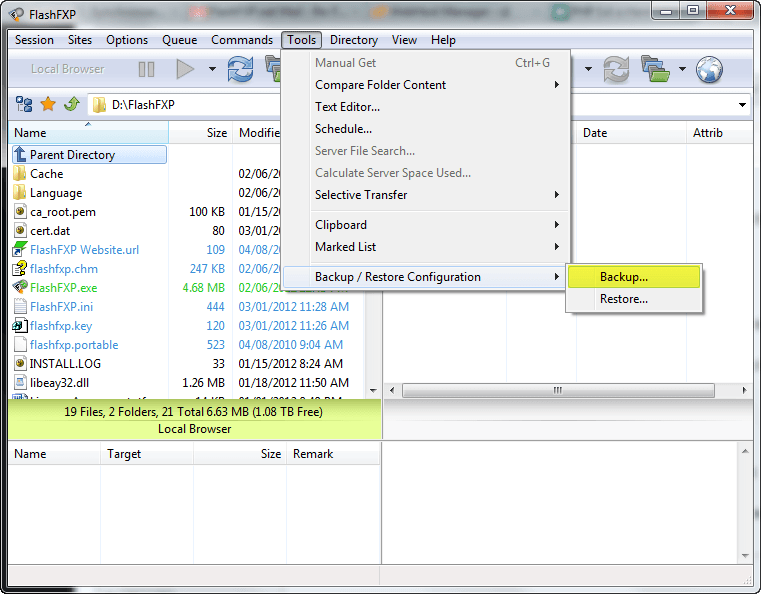Open the Sites menu

[80, 40]
